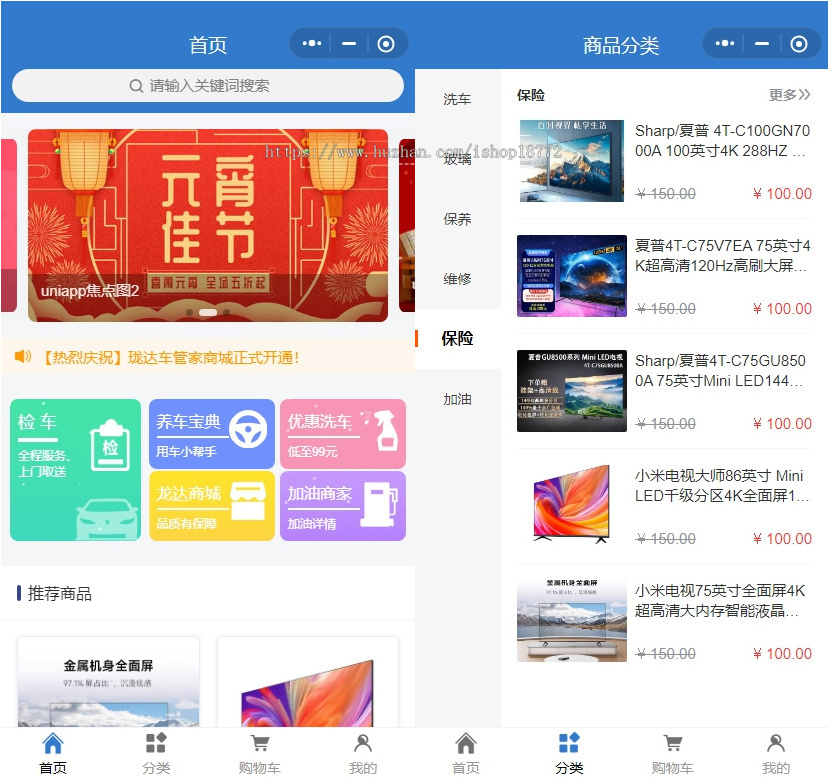Click title Sharp/夏普4T-C75GU8500A 75英寸Mini LED

click(x=721, y=371)
